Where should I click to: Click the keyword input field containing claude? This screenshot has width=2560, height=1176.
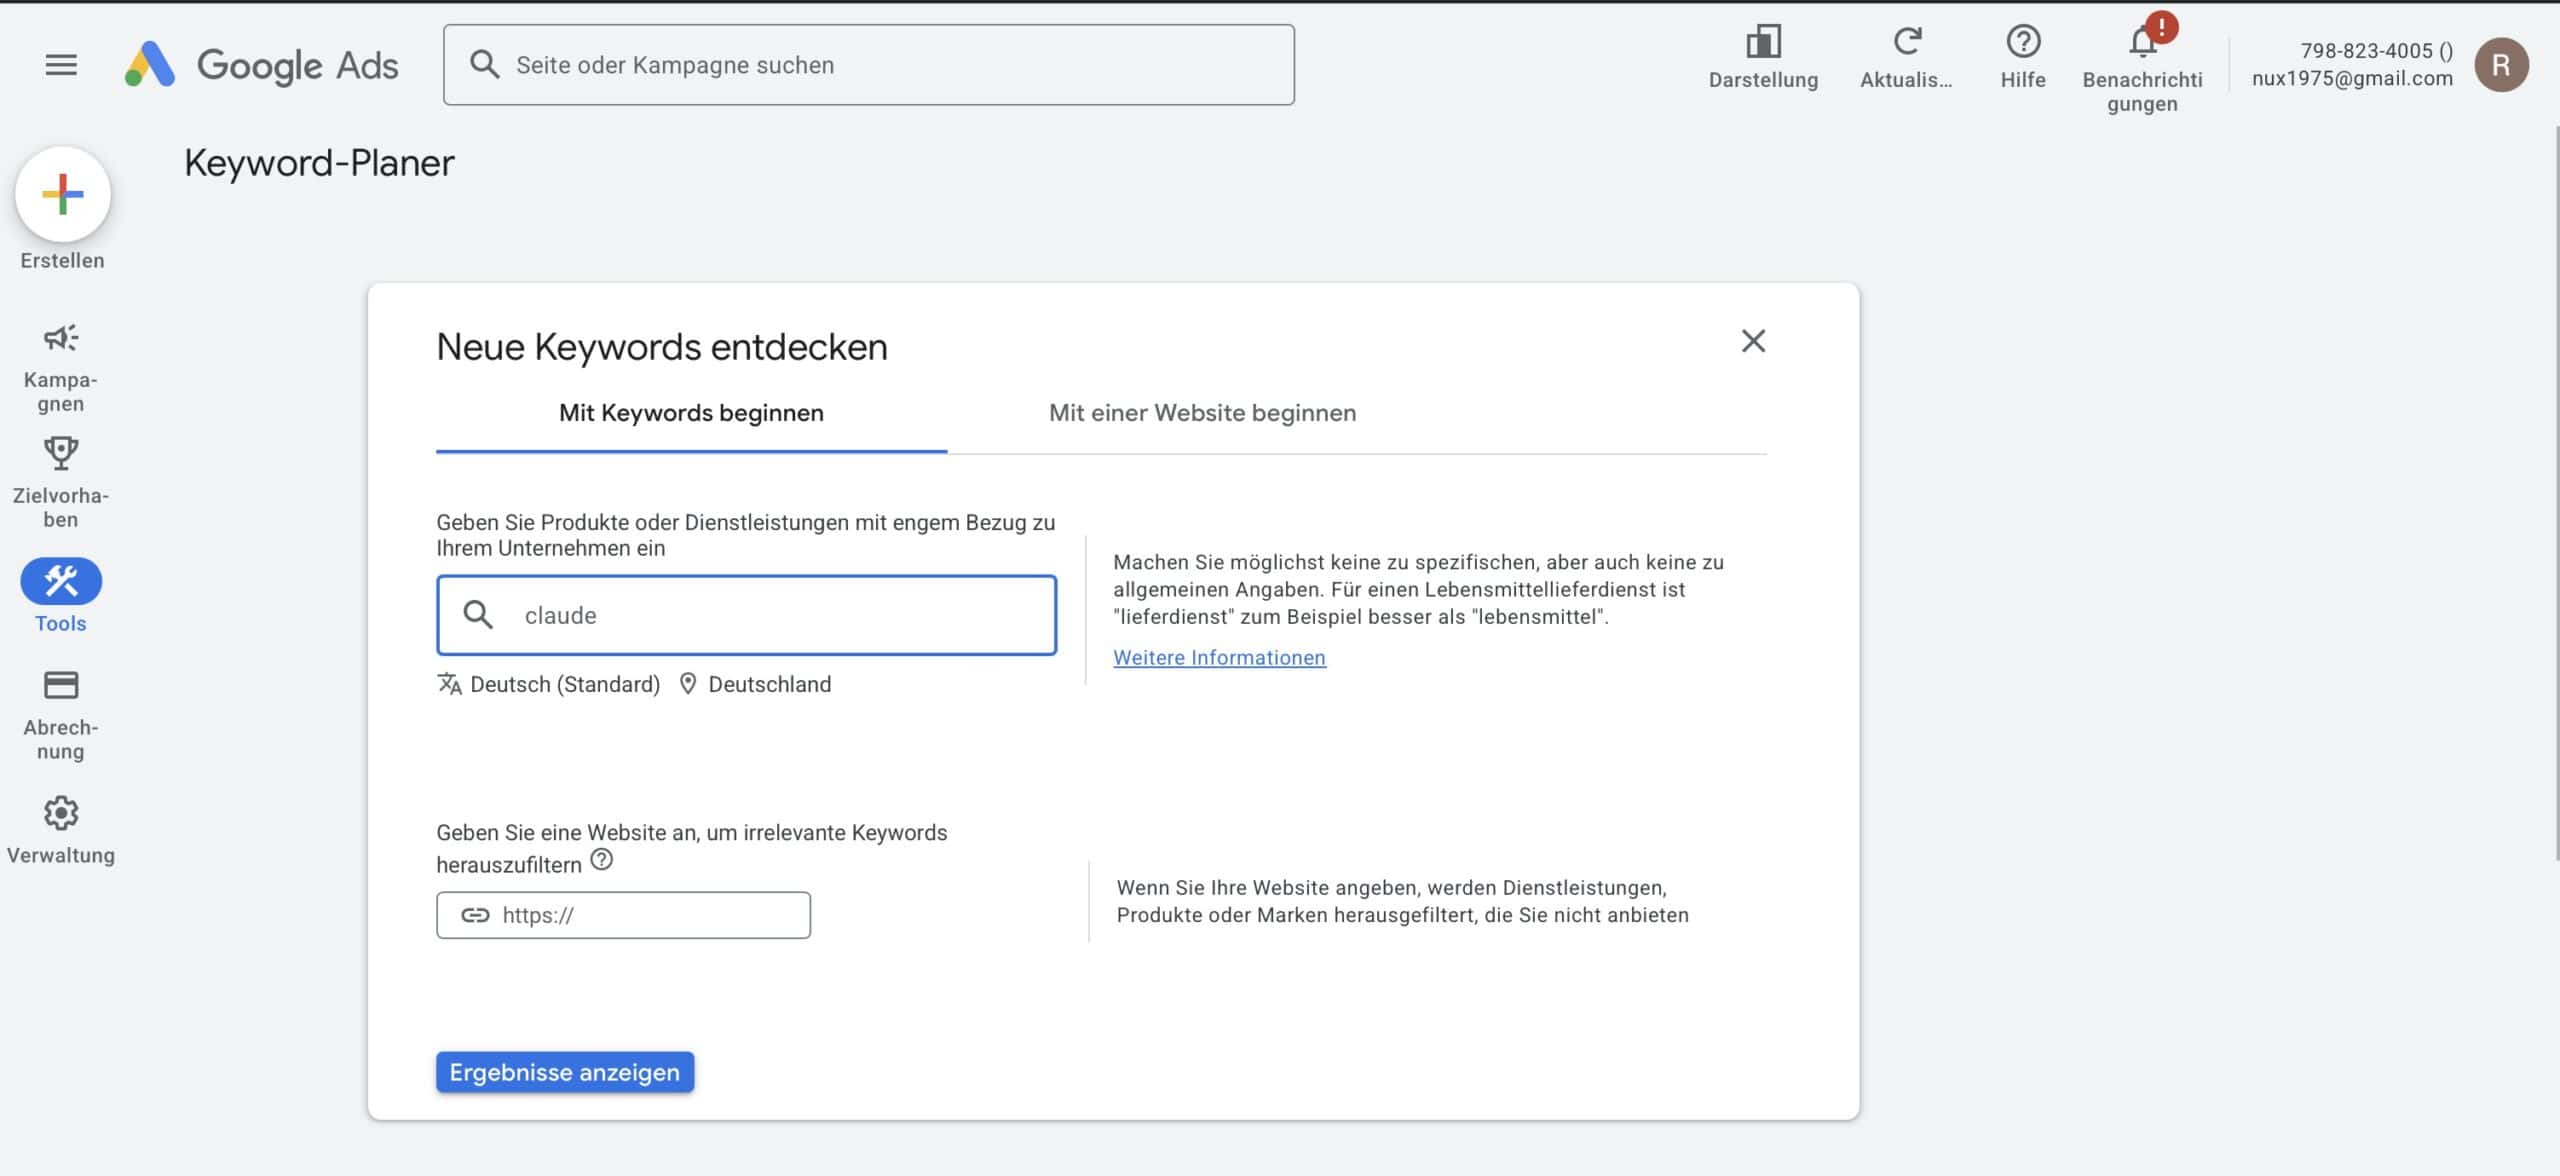click(x=746, y=615)
